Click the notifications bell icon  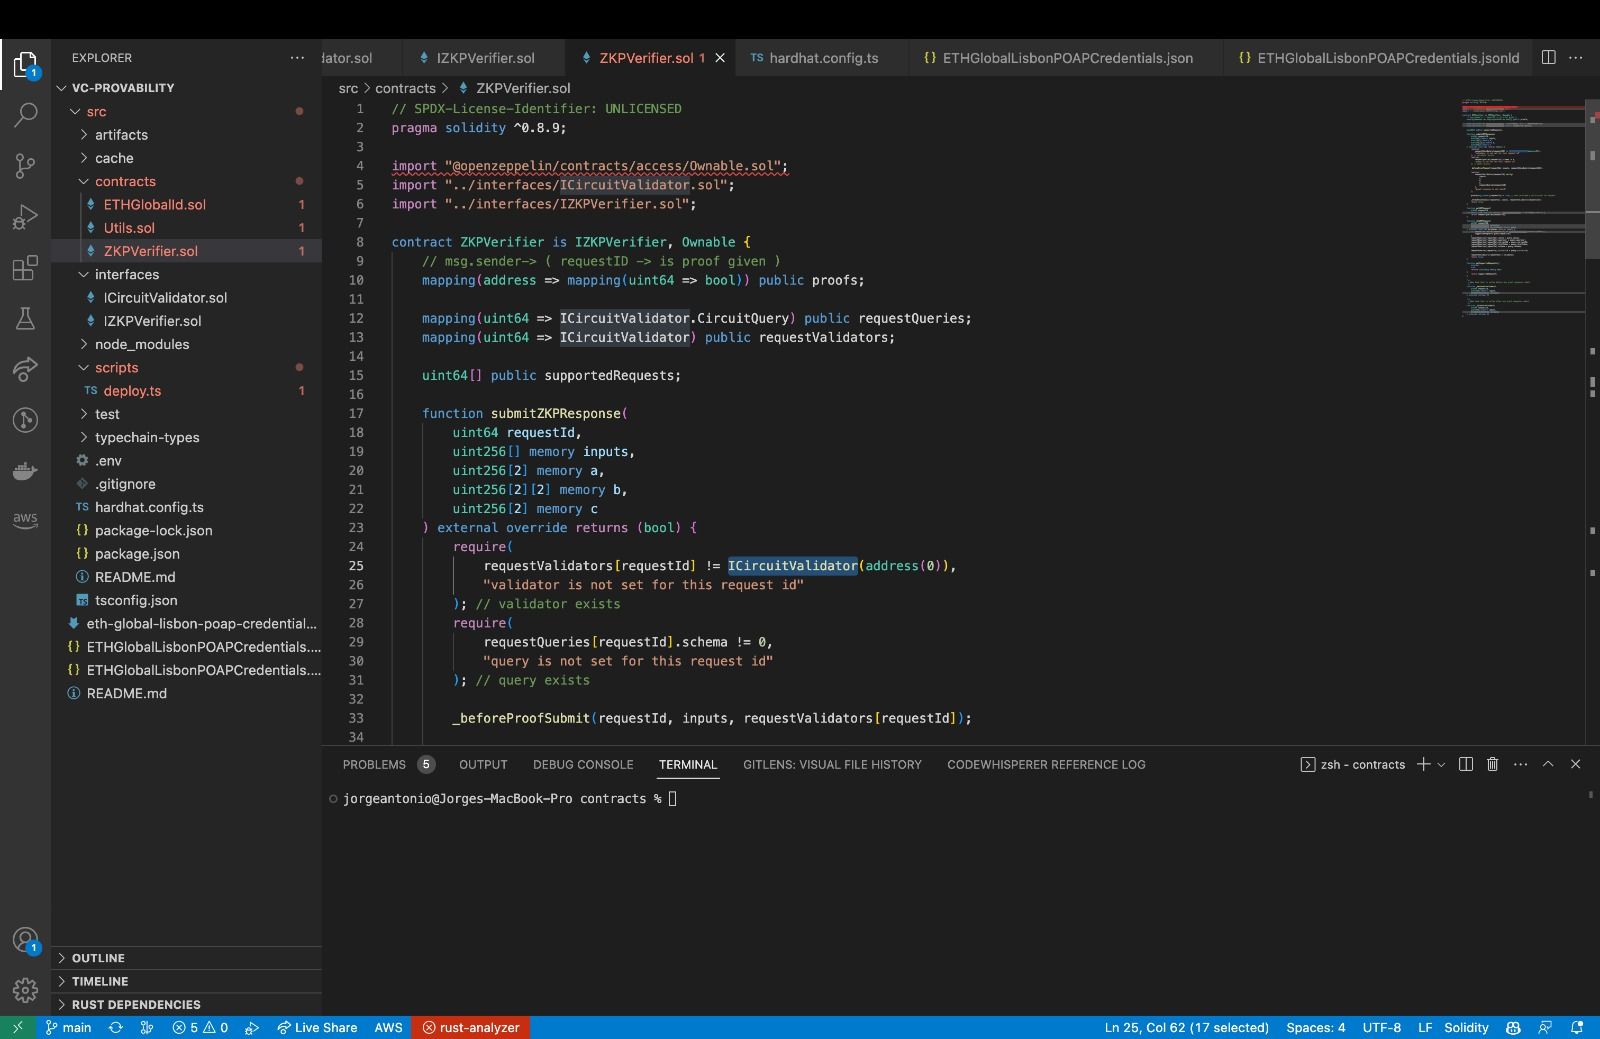pyautogui.click(x=1577, y=1027)
